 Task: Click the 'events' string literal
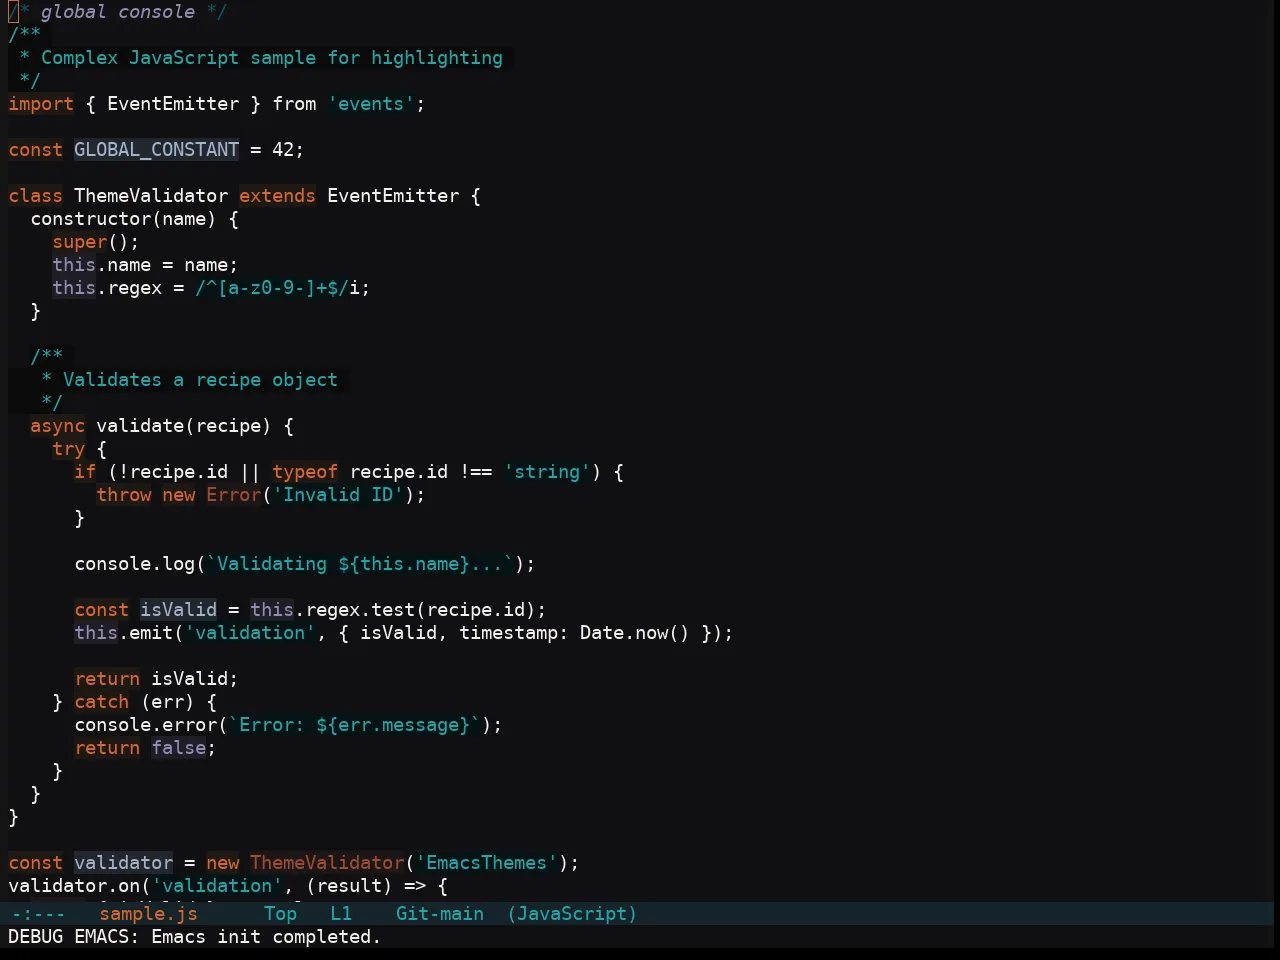tap(371, 104)
